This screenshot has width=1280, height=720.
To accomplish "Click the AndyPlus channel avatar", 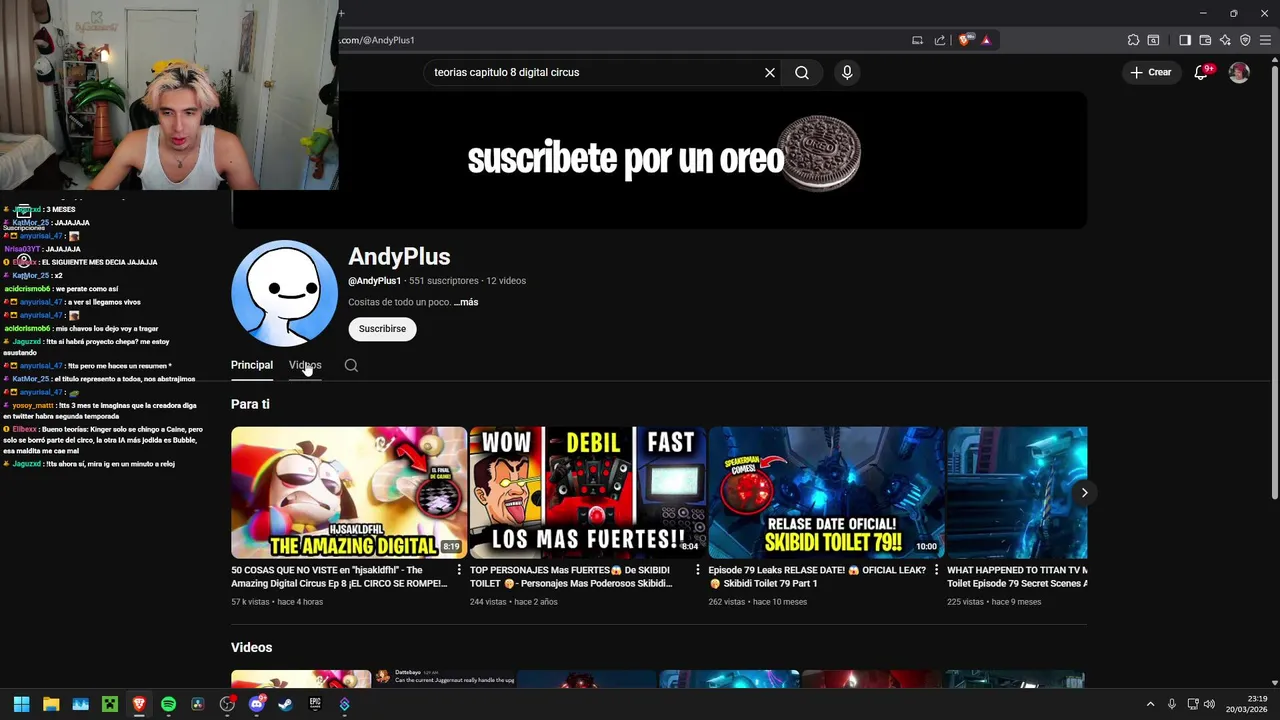I will 284,293.
